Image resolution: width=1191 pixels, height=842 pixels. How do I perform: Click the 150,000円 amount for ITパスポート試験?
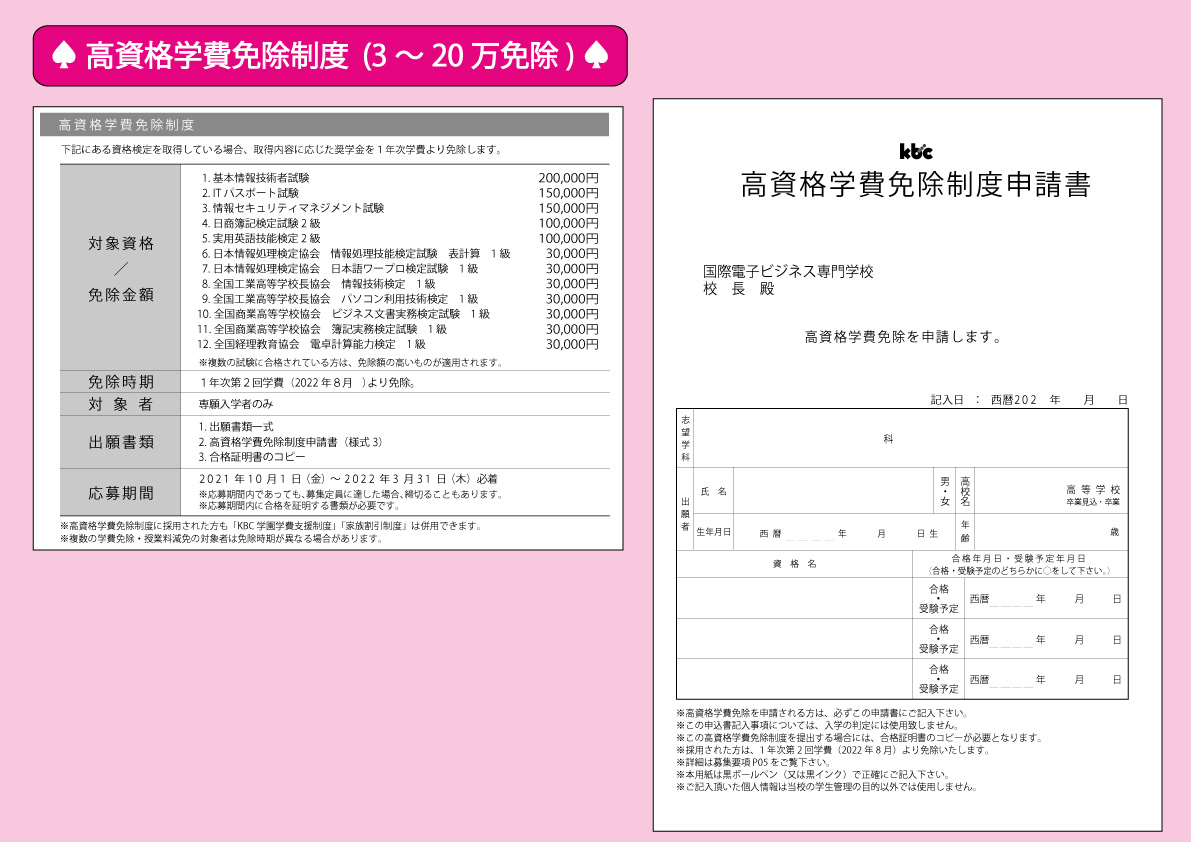[568, 193]
